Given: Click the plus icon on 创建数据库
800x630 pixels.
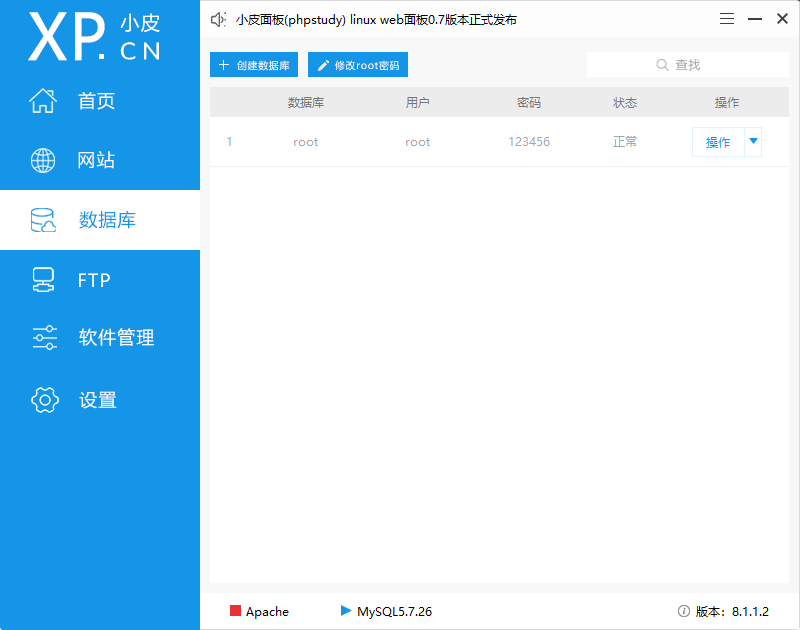Looking at the screenshot, I should 223,65.
